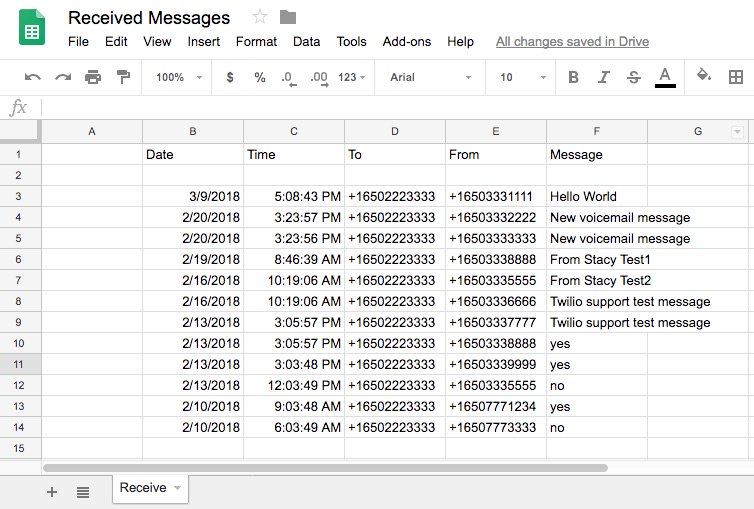Click the horizontal scrollbar
Viewport: 754px width, 509px height.
click(x=325, y=468)
